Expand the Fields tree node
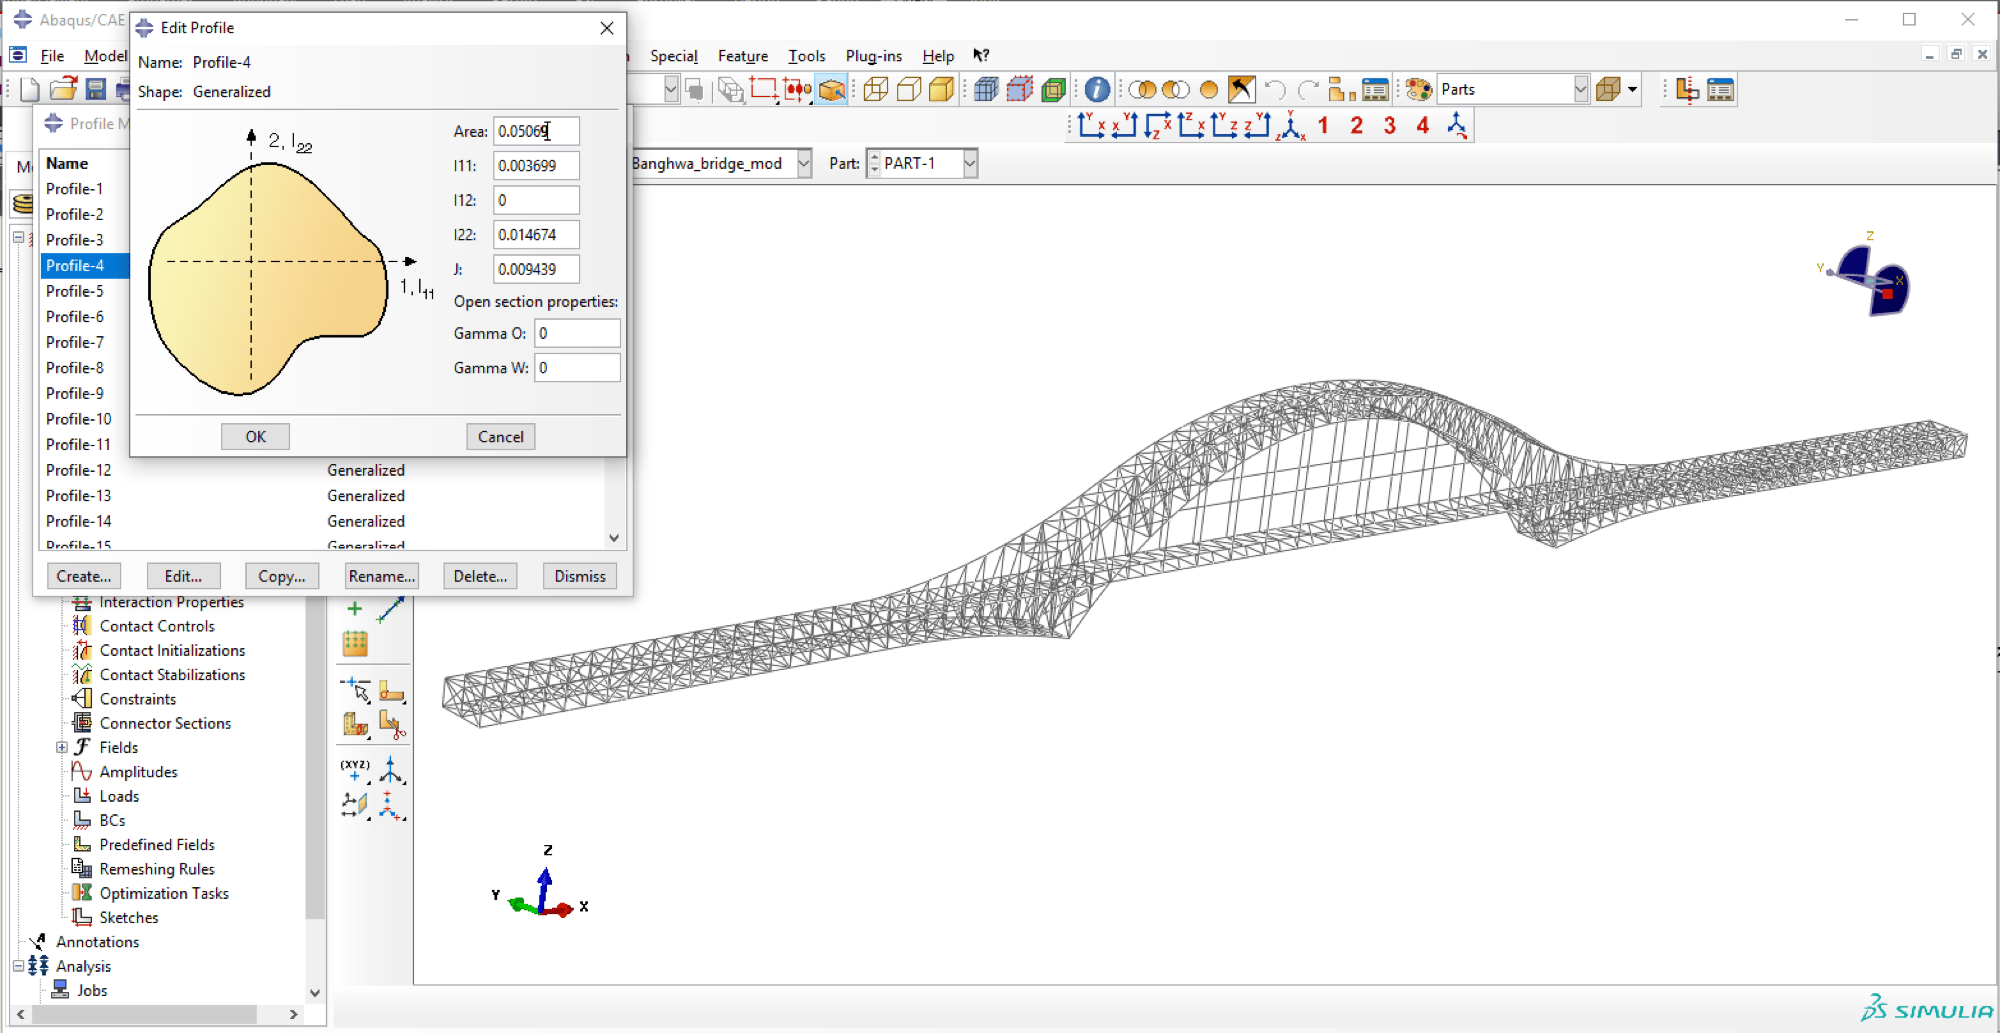 (x=62, y=747)
